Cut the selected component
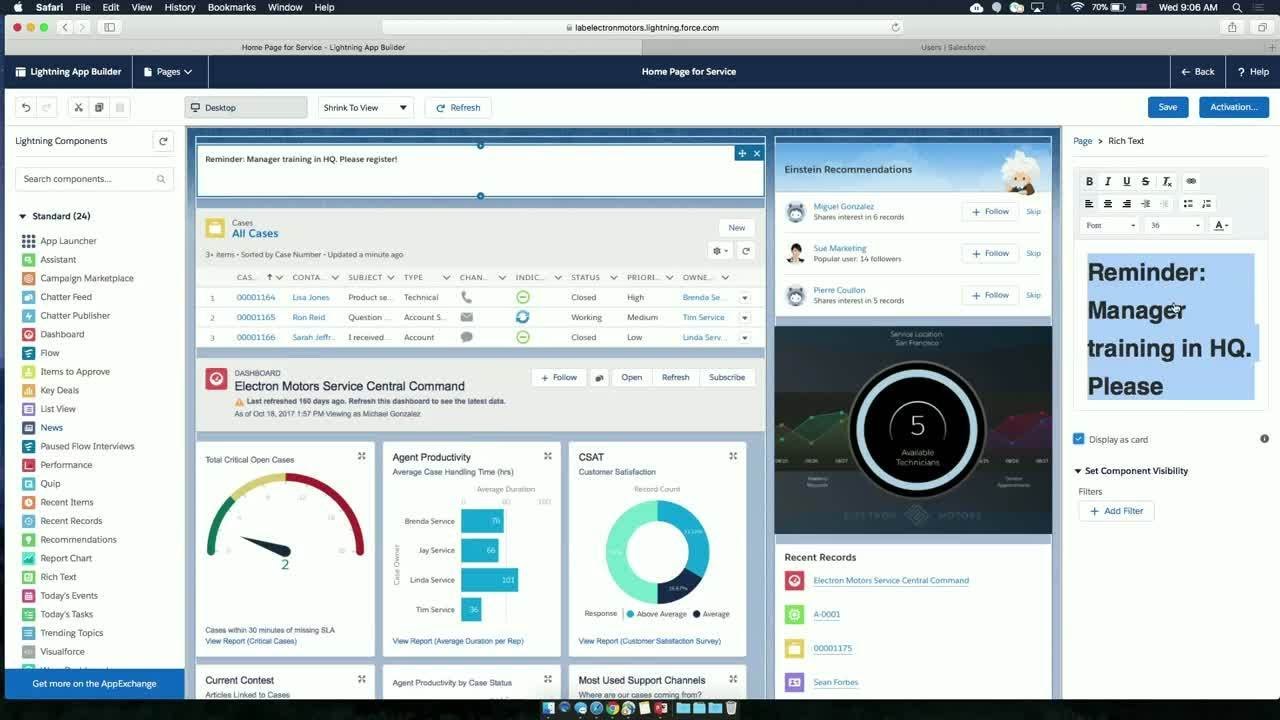 (79, 107)
